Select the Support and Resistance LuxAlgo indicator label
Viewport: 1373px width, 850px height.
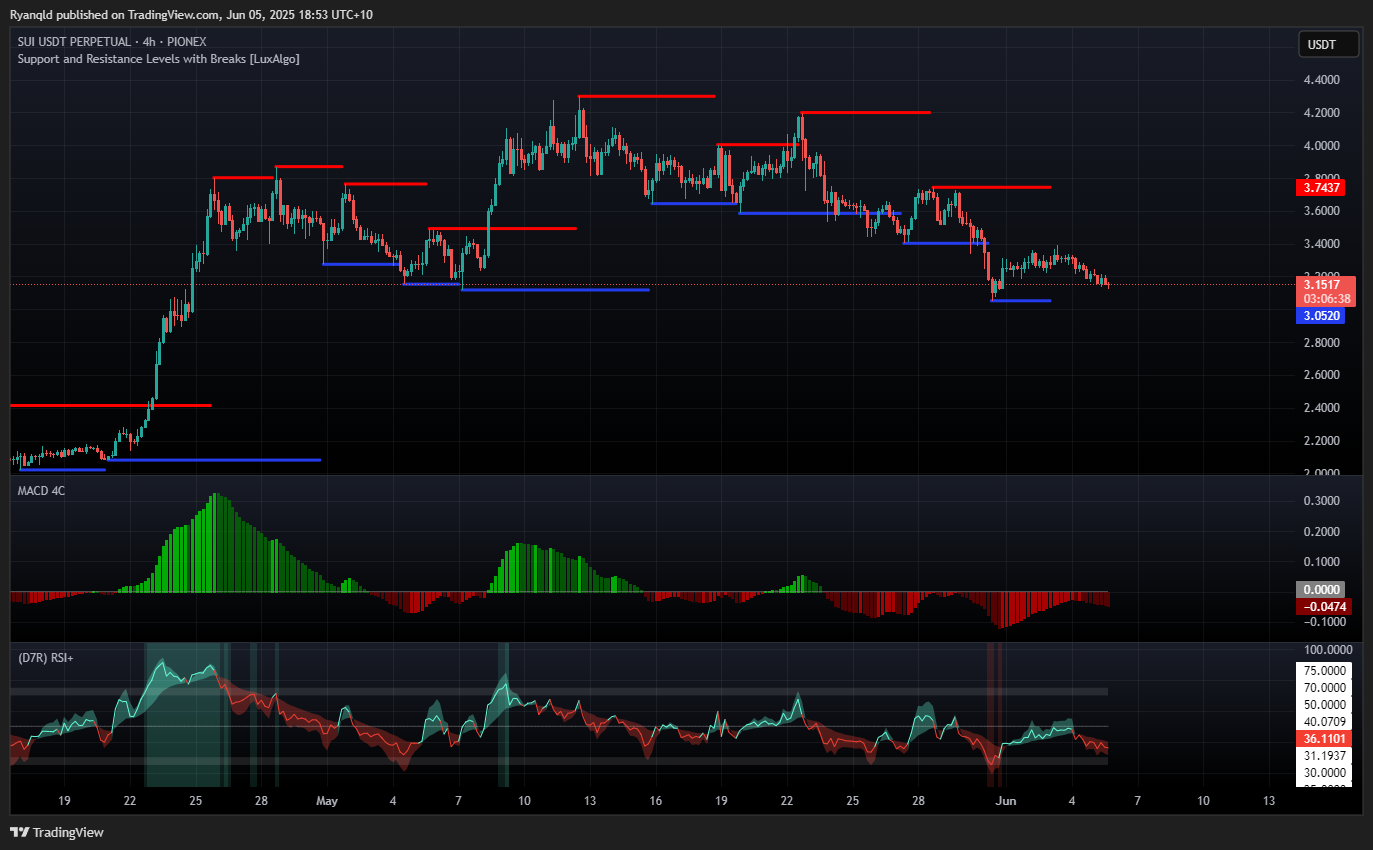tap(158, 59)
